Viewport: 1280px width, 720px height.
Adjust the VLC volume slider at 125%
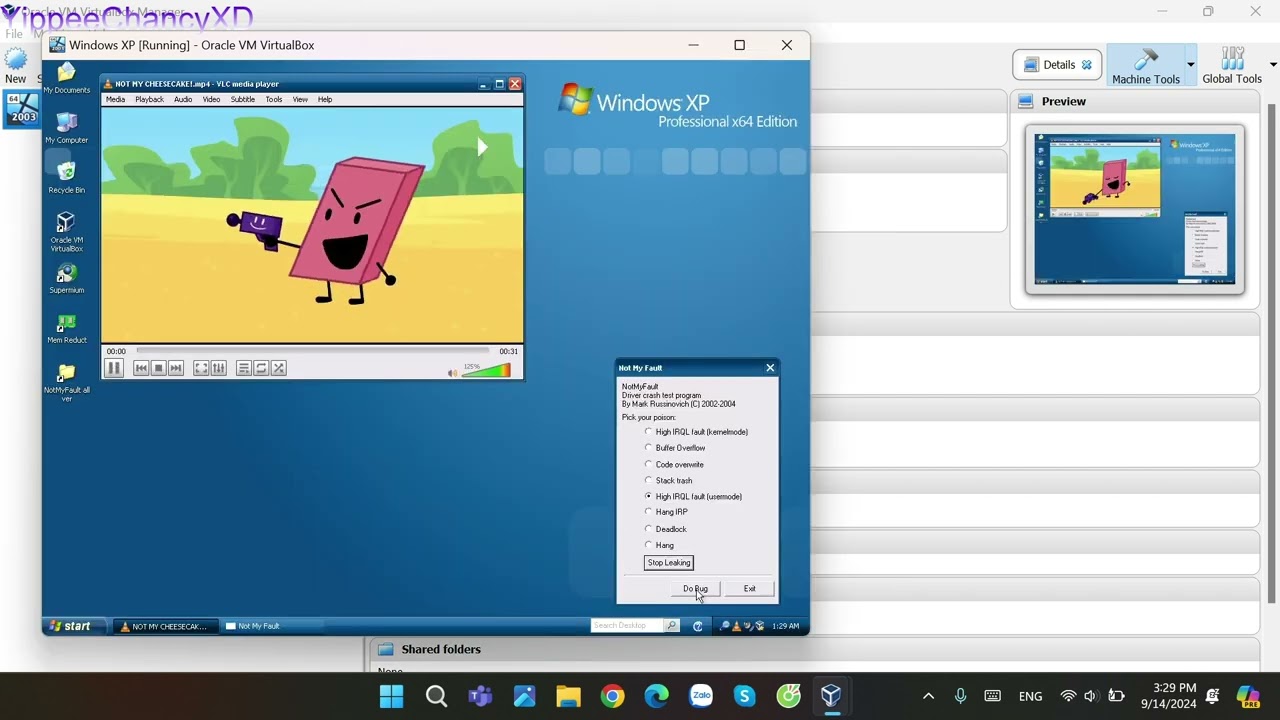pos(486,370)
